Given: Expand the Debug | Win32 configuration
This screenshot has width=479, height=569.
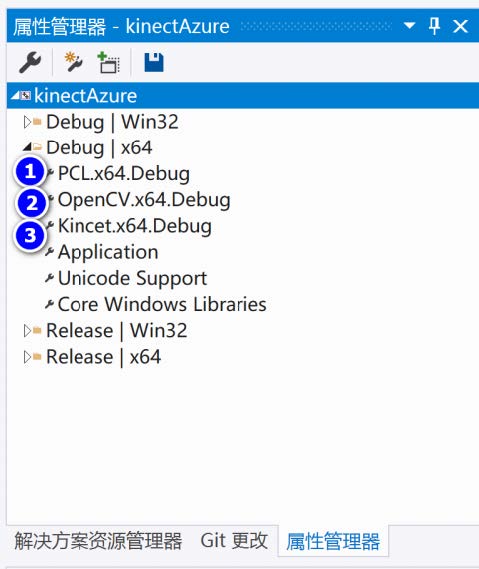Looking at the screenshot, I should click(x=27, y=122).
